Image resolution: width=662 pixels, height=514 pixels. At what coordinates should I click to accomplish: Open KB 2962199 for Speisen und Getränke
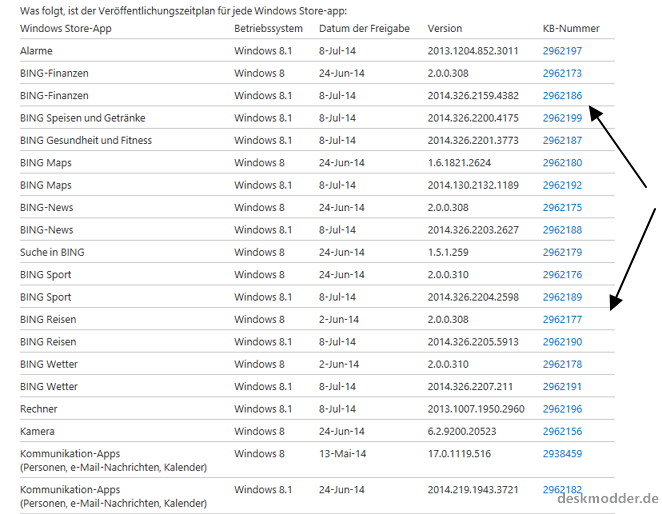pos(562,118)
